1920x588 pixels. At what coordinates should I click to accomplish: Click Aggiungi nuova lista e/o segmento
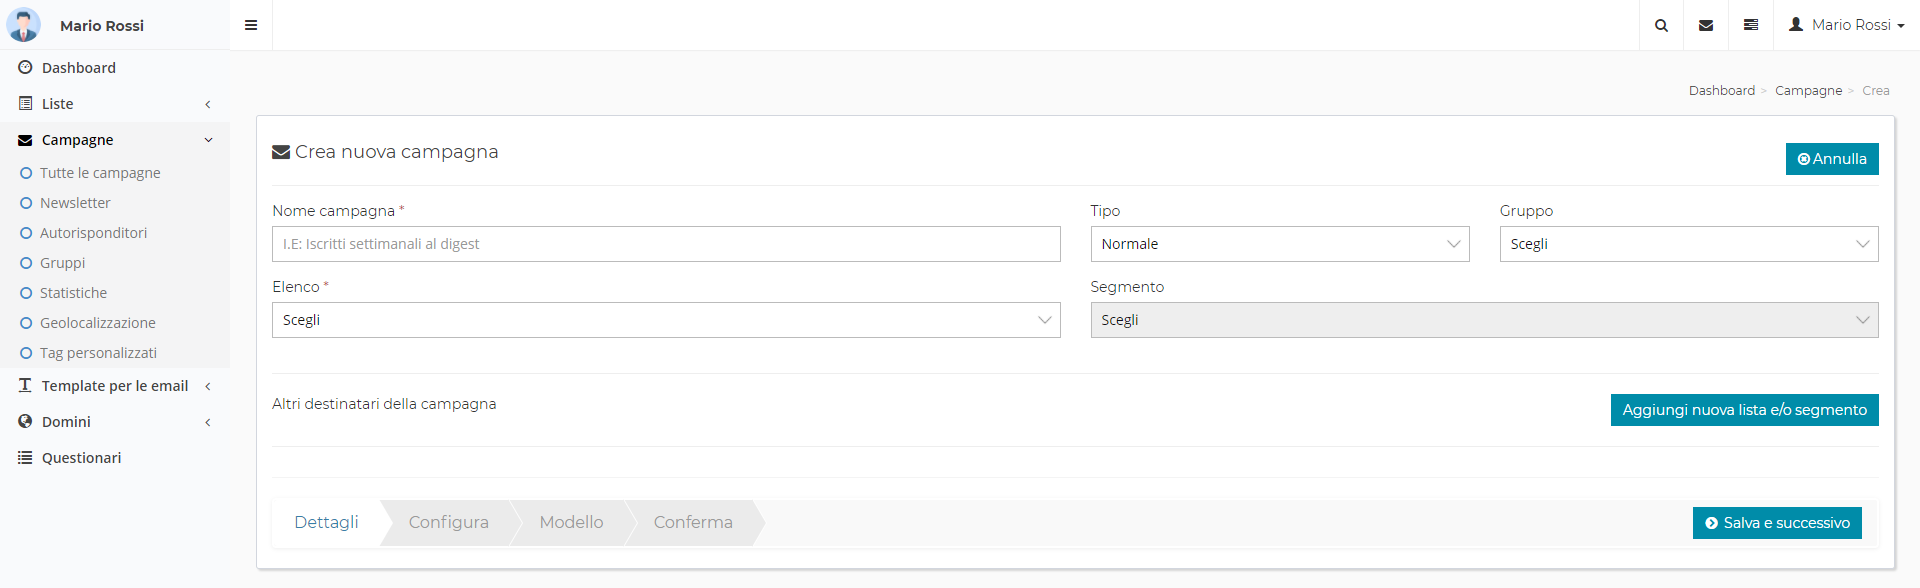pos(1744,410)
